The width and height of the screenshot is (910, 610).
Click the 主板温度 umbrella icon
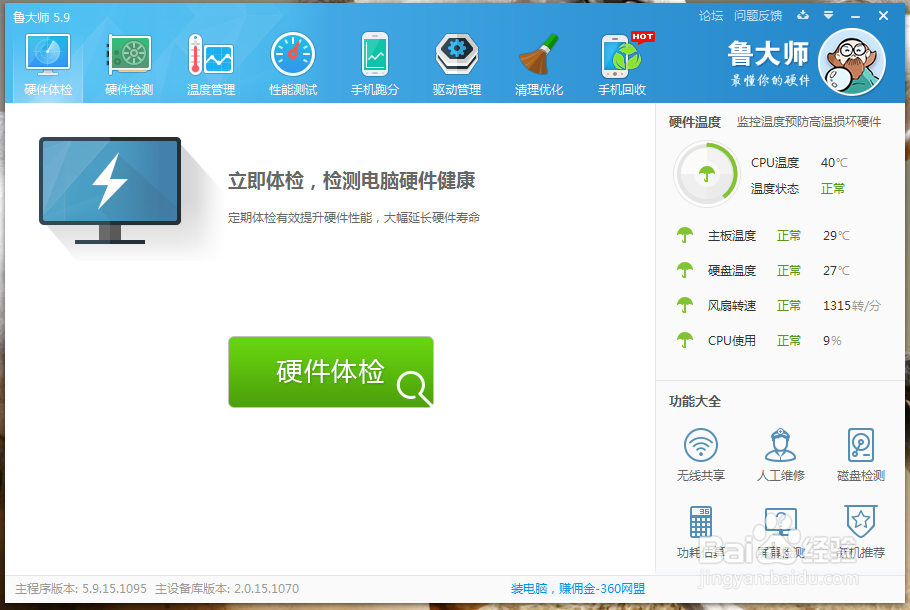[685, 235]
